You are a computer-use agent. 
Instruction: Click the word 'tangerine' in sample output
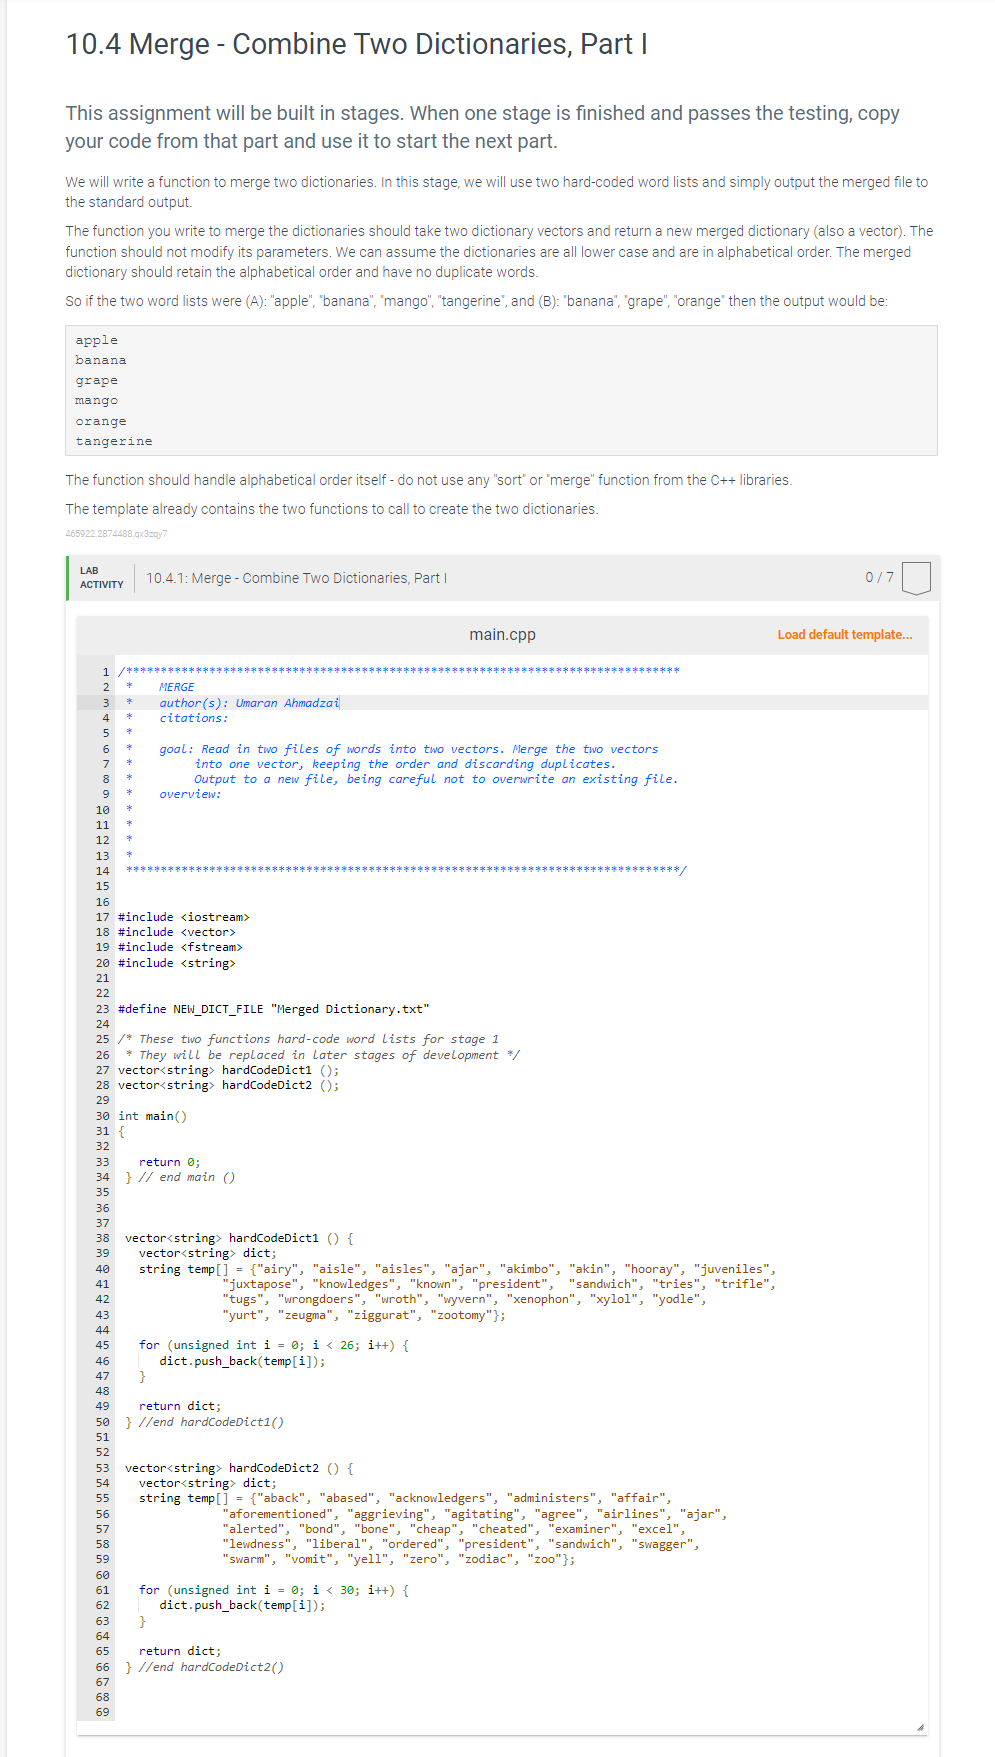pos(114,441)
